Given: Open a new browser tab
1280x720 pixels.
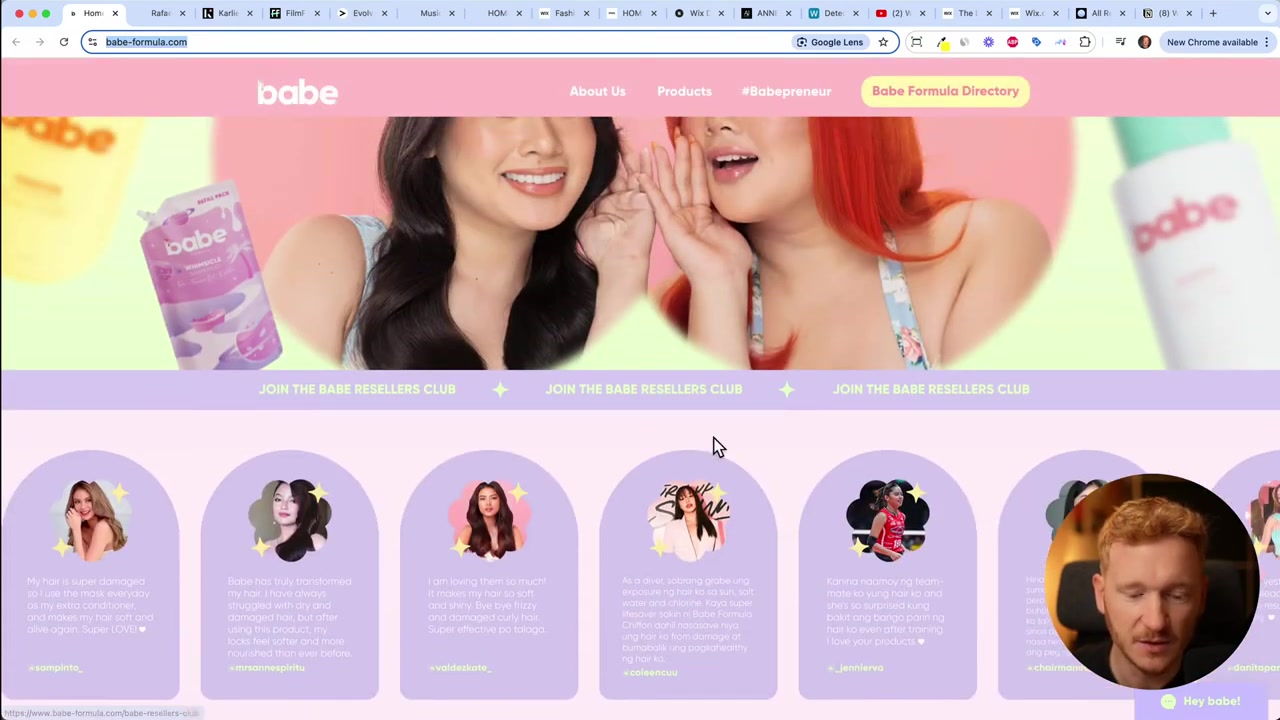Looking at the screenshot, I should coord(1213,13).
